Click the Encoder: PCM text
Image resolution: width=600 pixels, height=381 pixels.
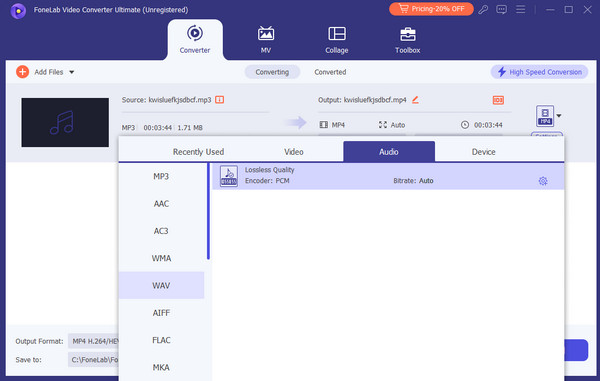coord(267,181)
